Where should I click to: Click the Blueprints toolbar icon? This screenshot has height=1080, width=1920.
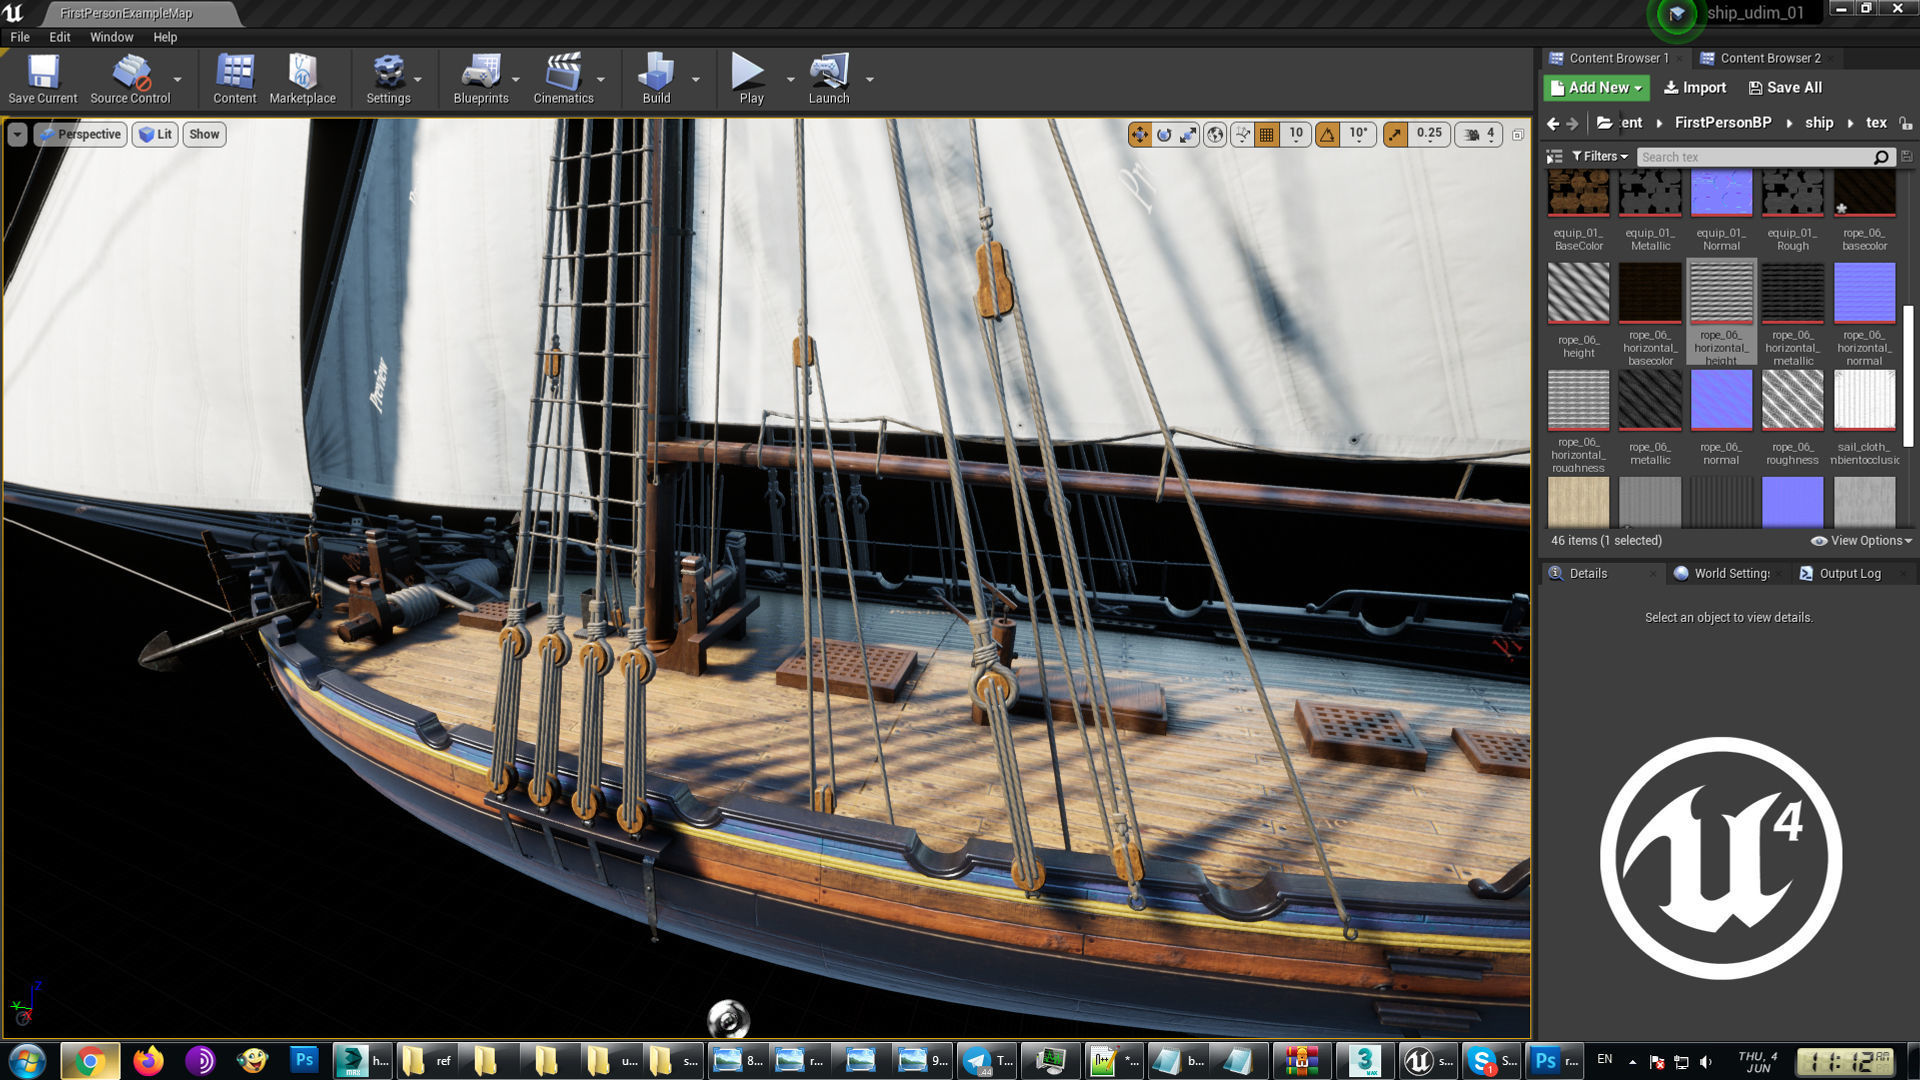point(481,79)
